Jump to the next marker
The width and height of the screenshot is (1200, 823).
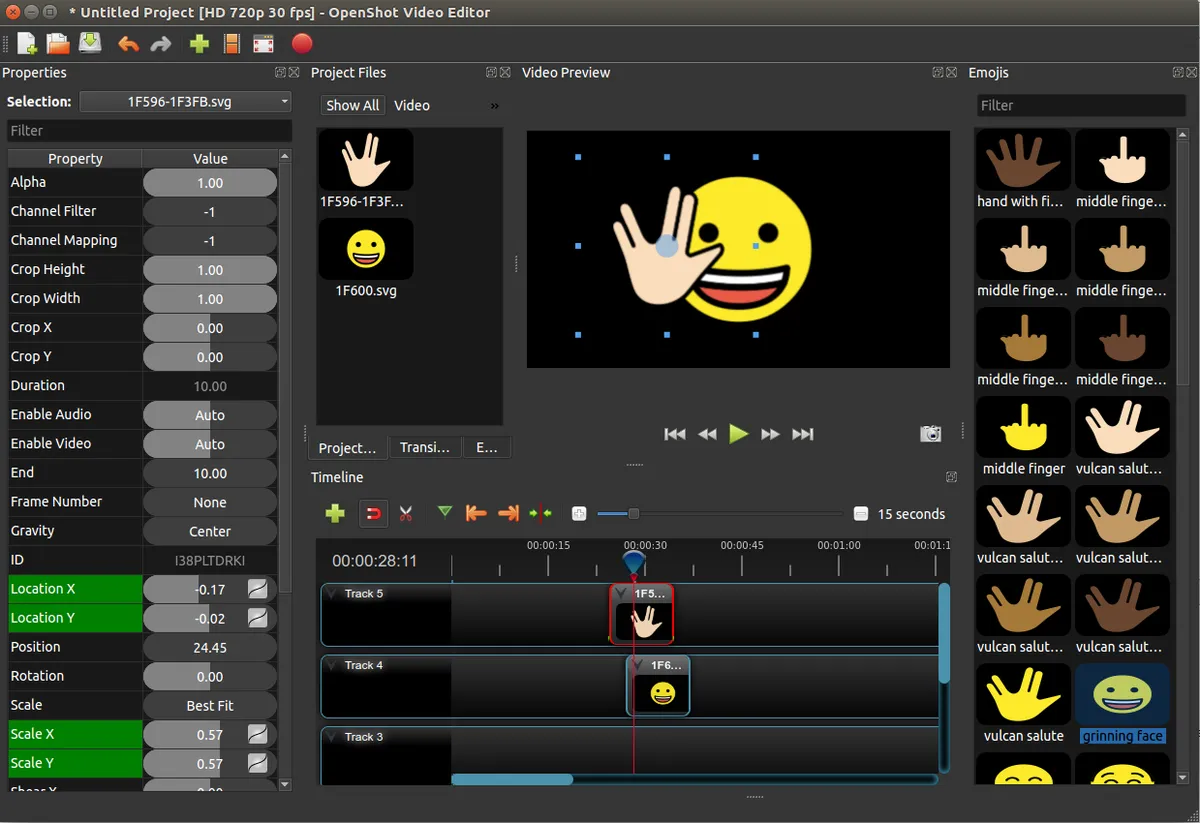click(508, 513)
